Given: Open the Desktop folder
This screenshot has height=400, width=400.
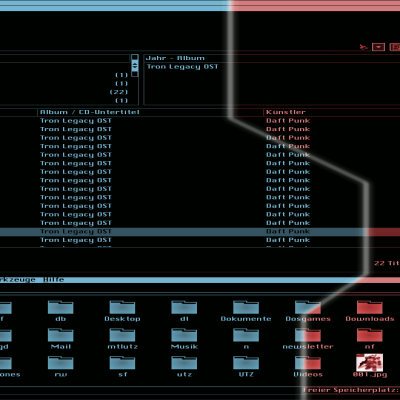Looking at the screenshot, I should coord(122,311).
